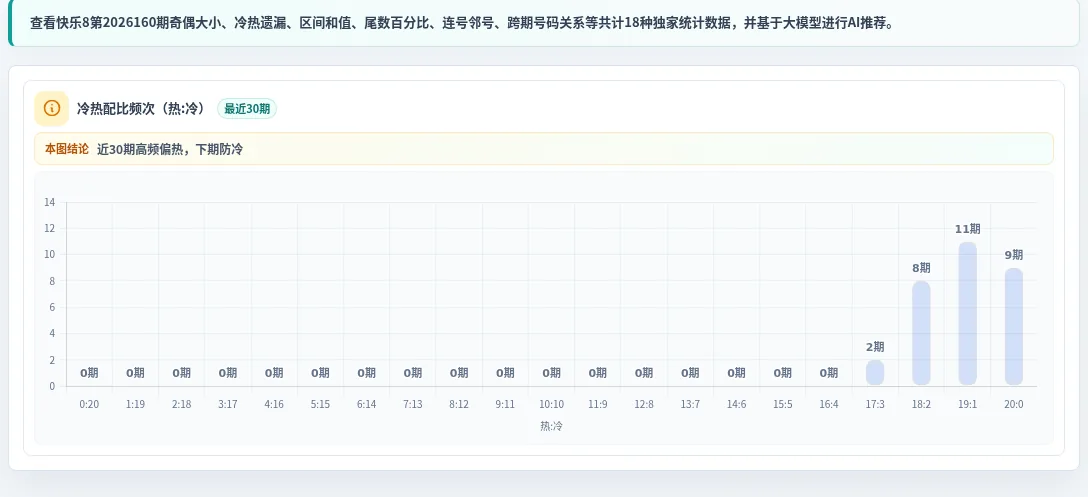Click the x-axis label 13:7
1088x497 pixels.
coord(690,404)
